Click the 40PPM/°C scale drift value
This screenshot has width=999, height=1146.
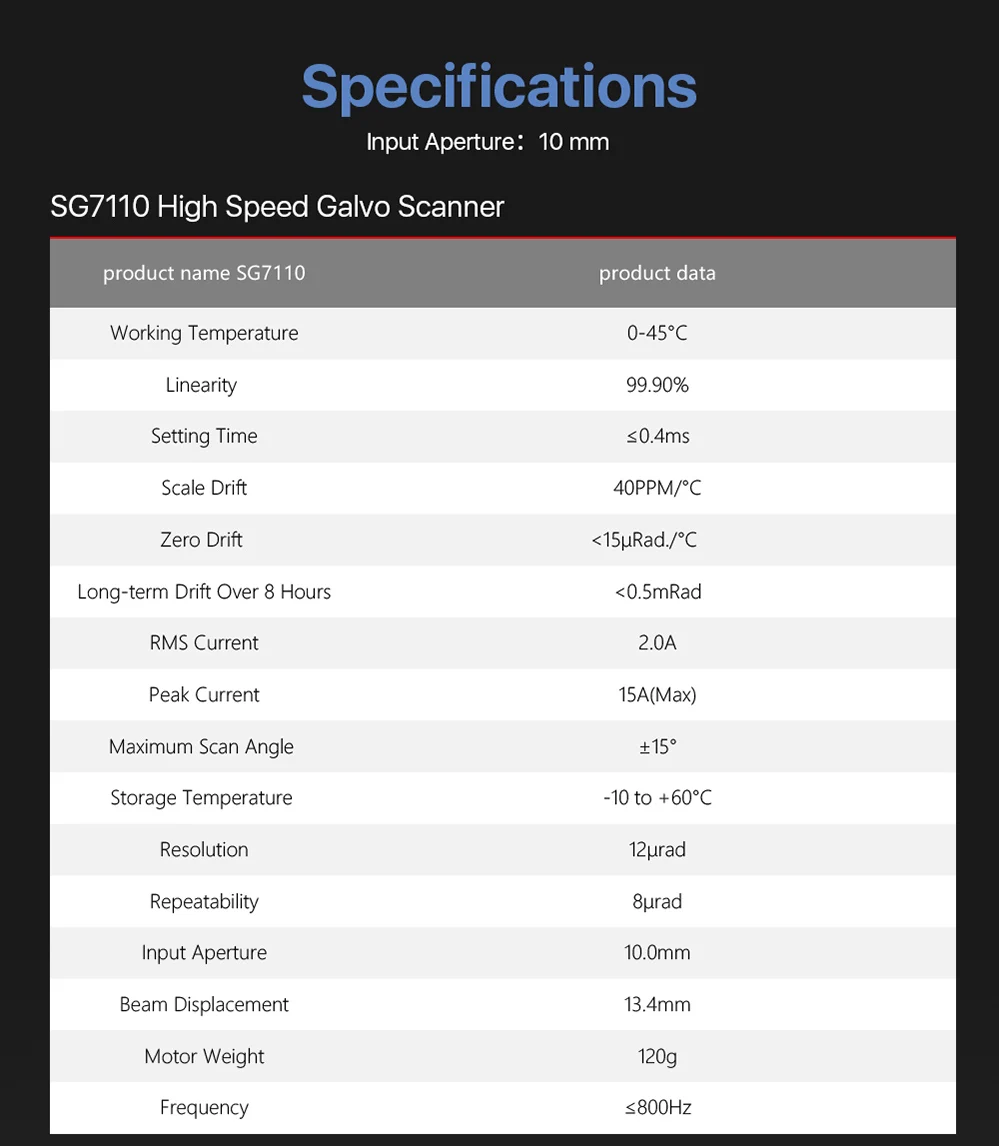tap(657, 488)
